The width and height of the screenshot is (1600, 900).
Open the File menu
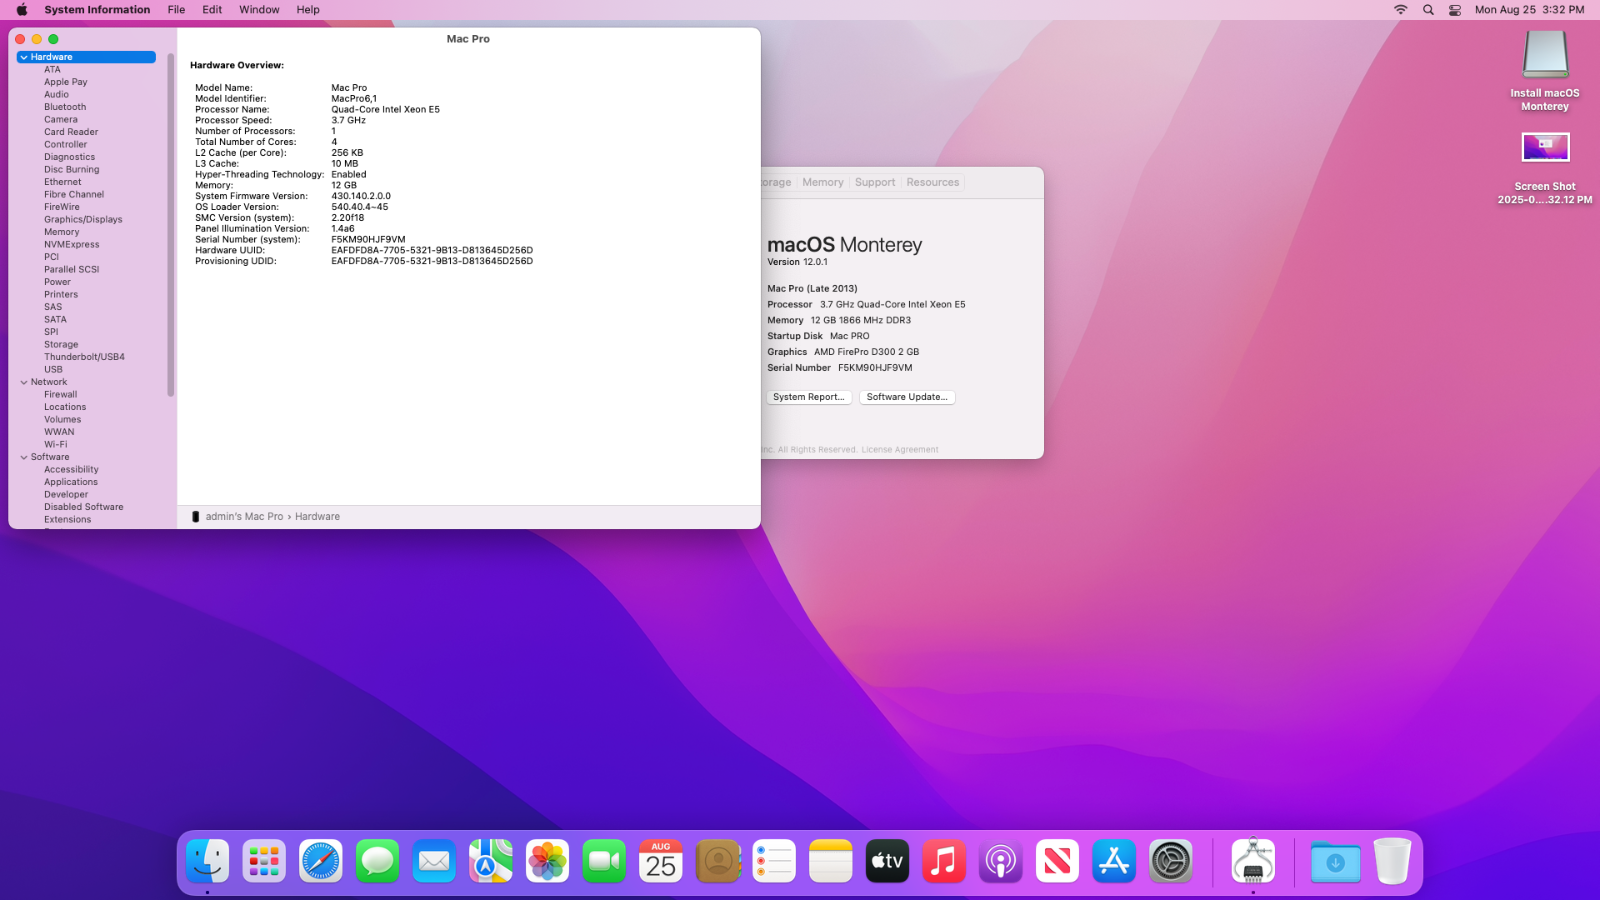176,10
